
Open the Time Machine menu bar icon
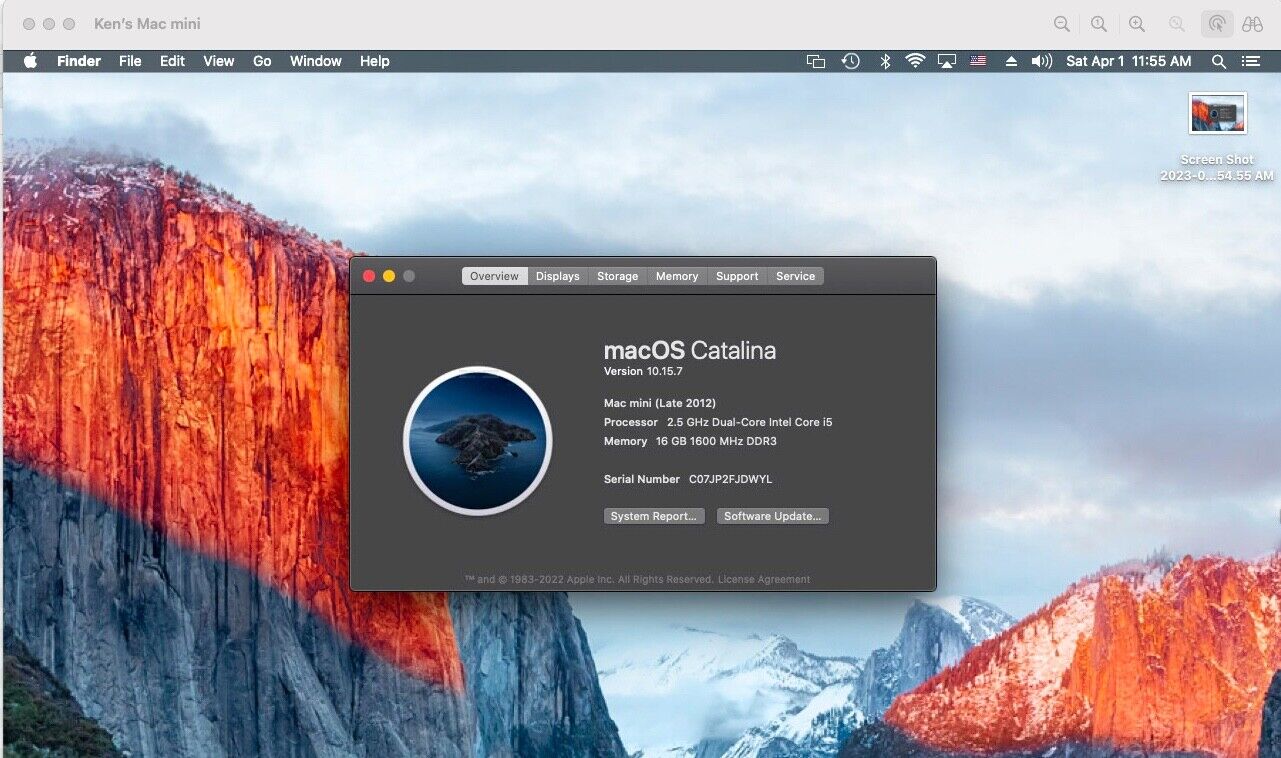click(850, 61)
